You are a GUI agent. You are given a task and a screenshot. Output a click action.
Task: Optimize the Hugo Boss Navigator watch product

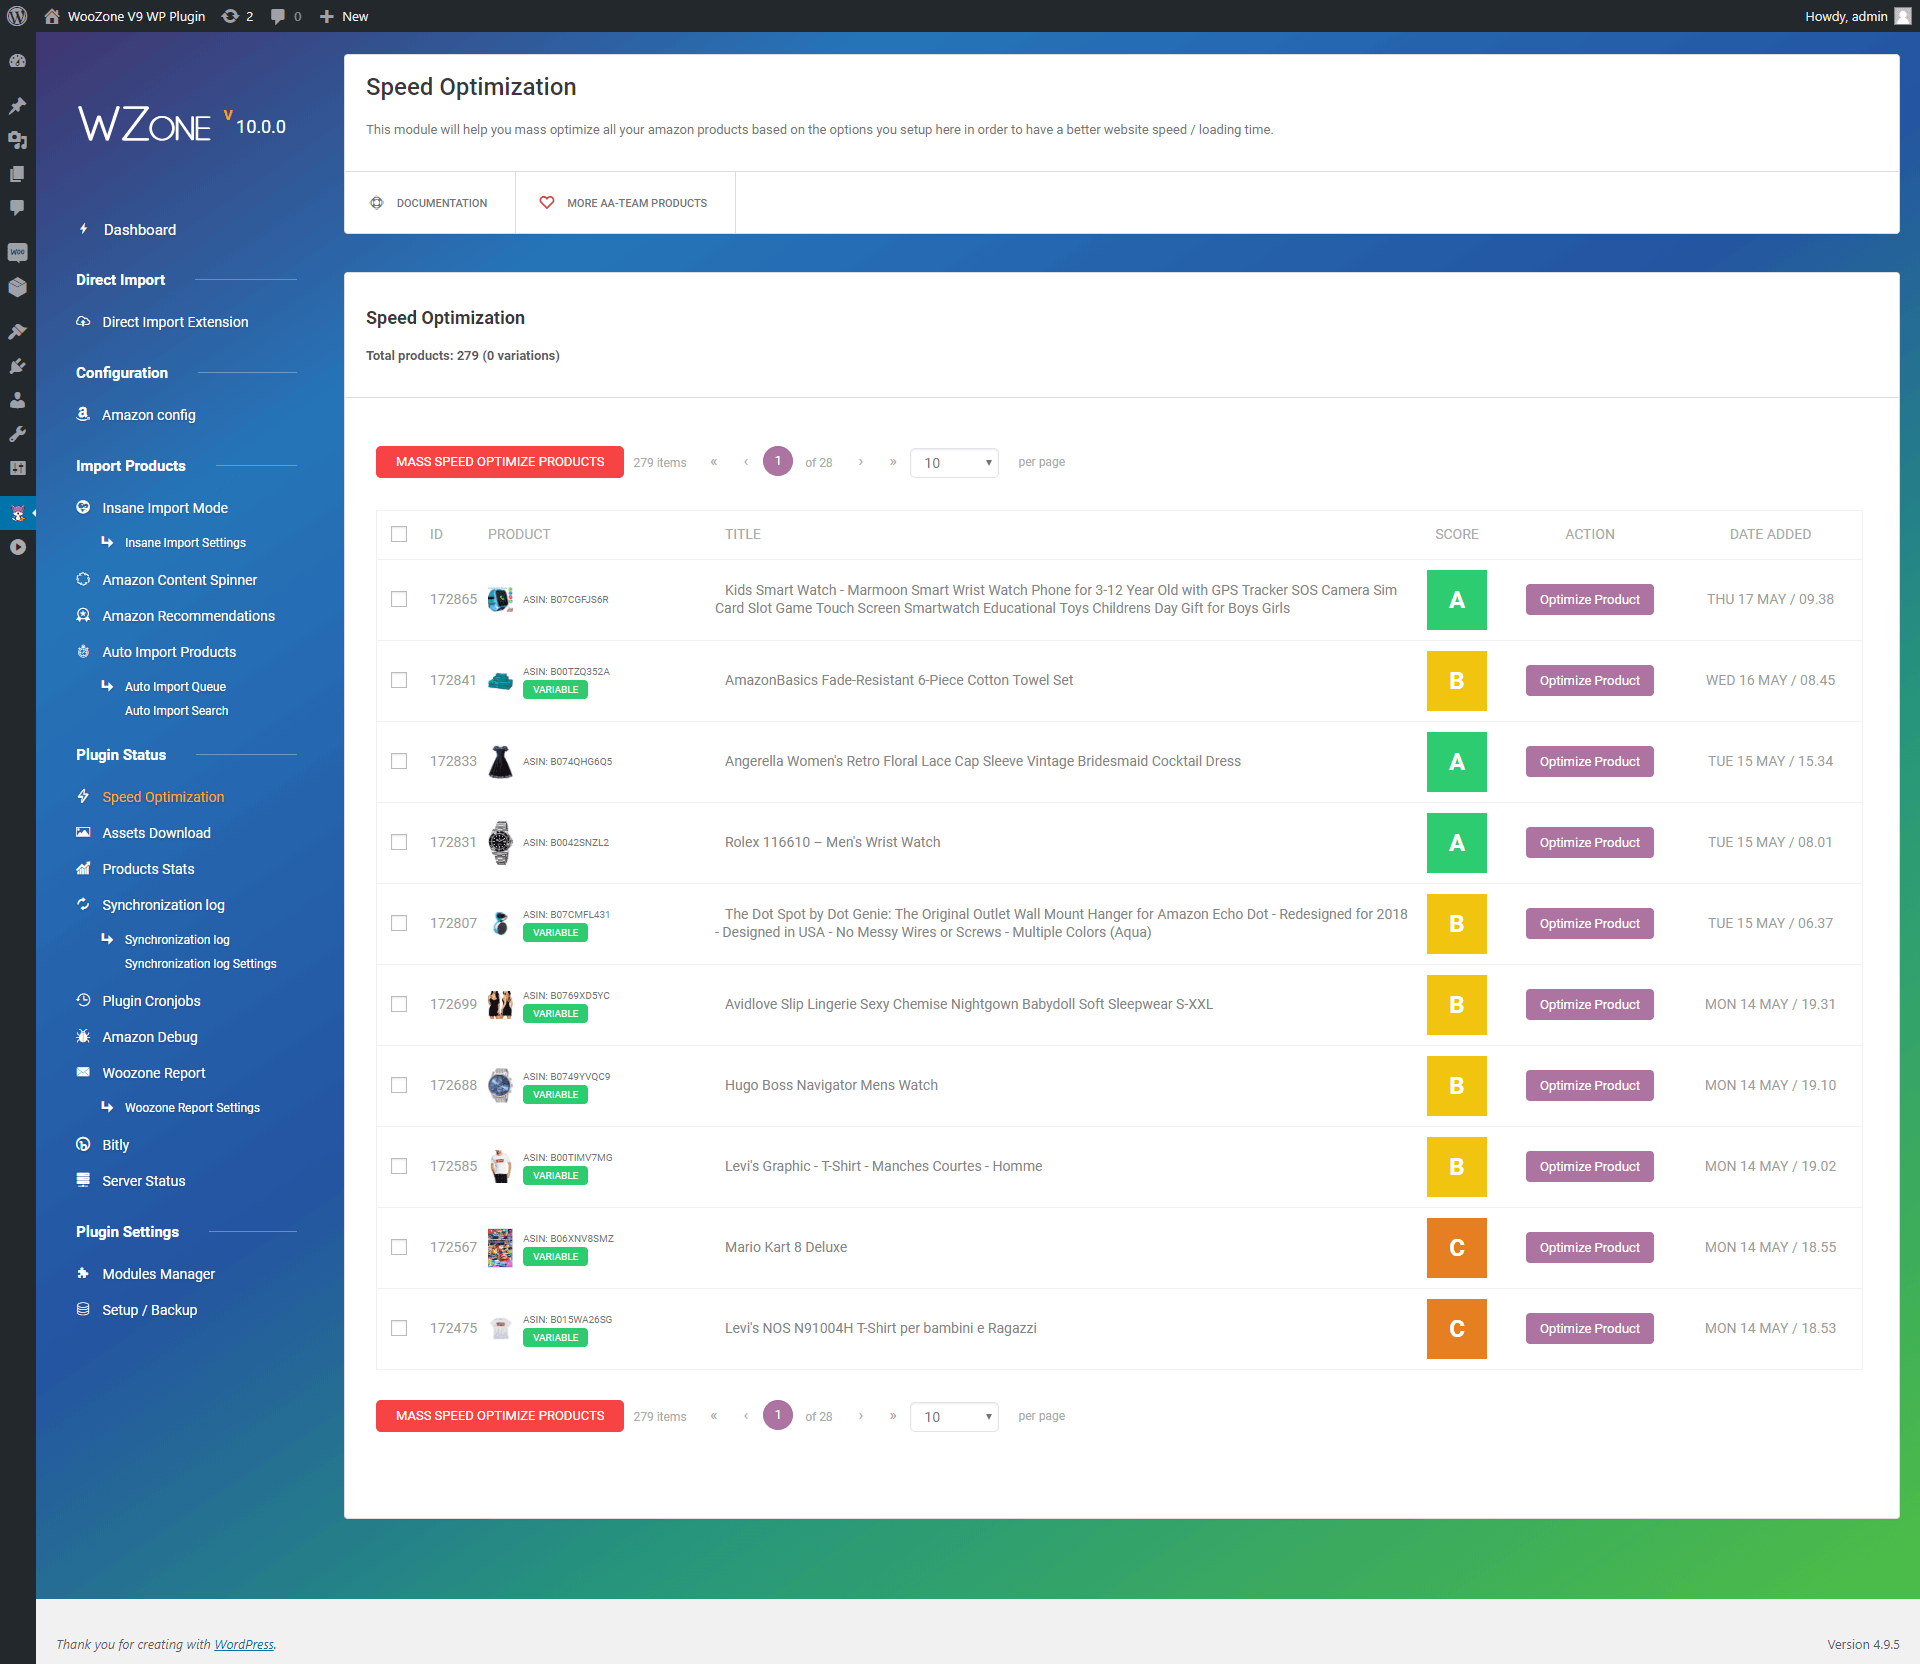(1589, 1086)
